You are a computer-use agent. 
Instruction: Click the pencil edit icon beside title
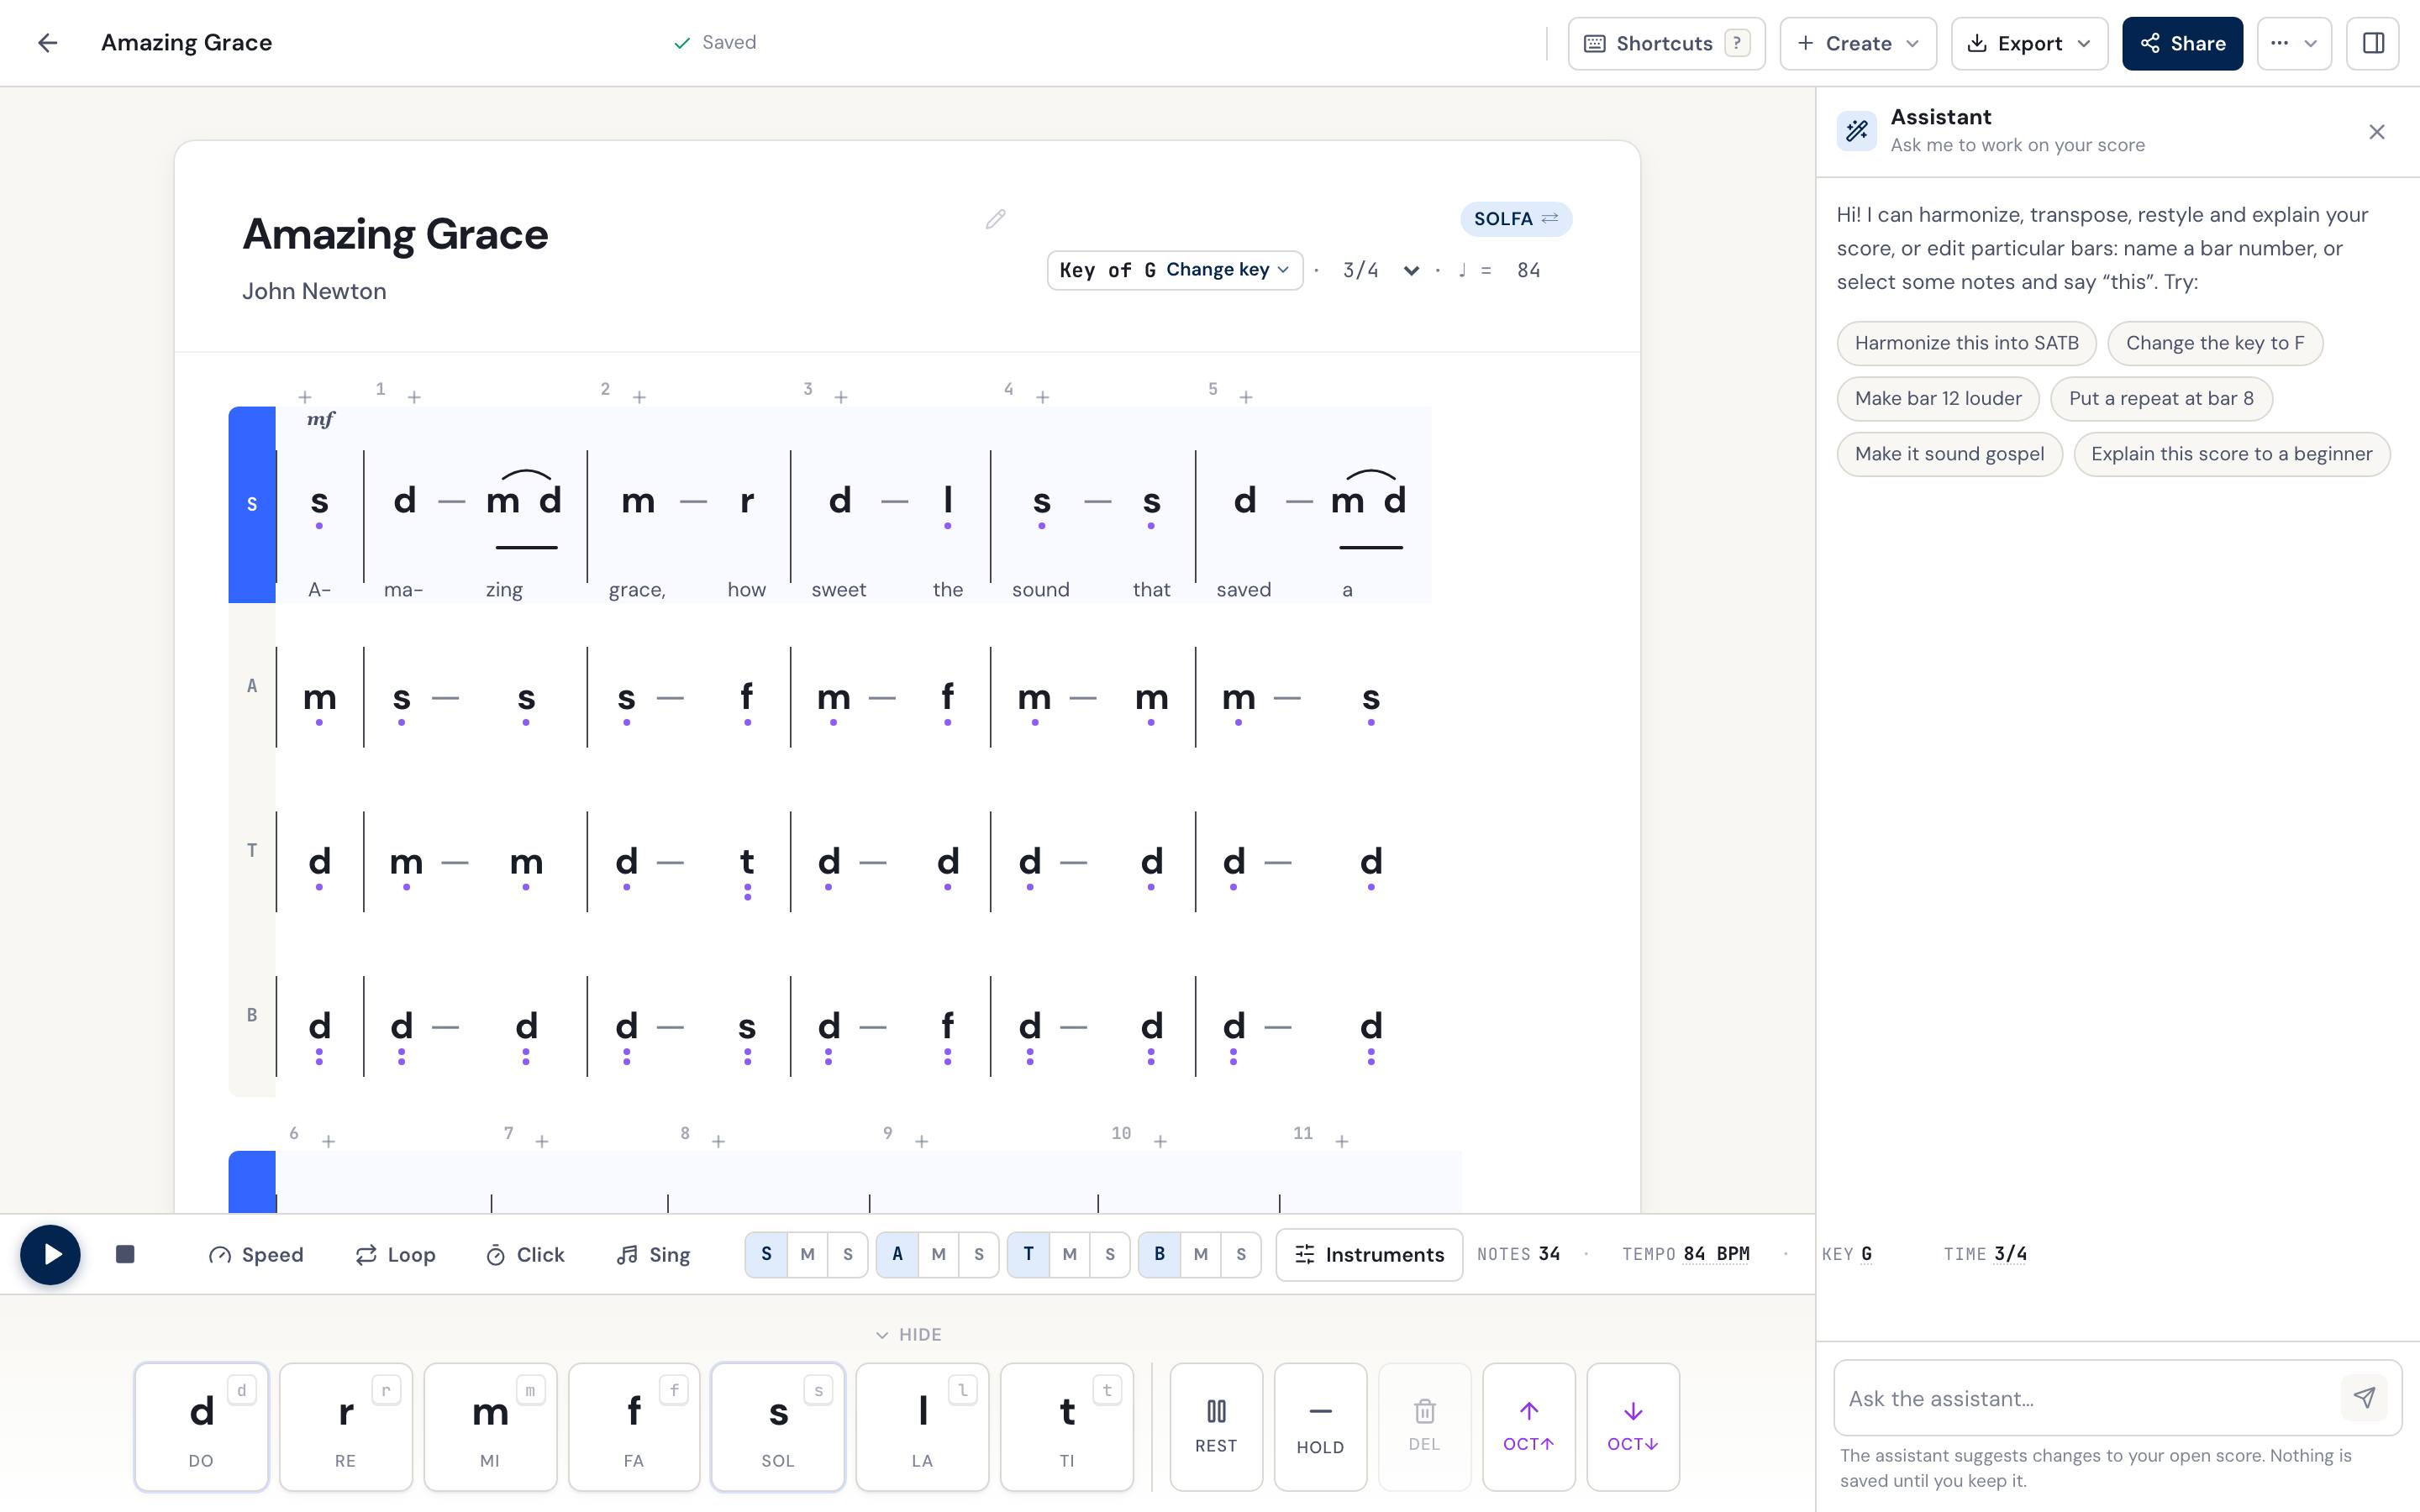[995, 219]
